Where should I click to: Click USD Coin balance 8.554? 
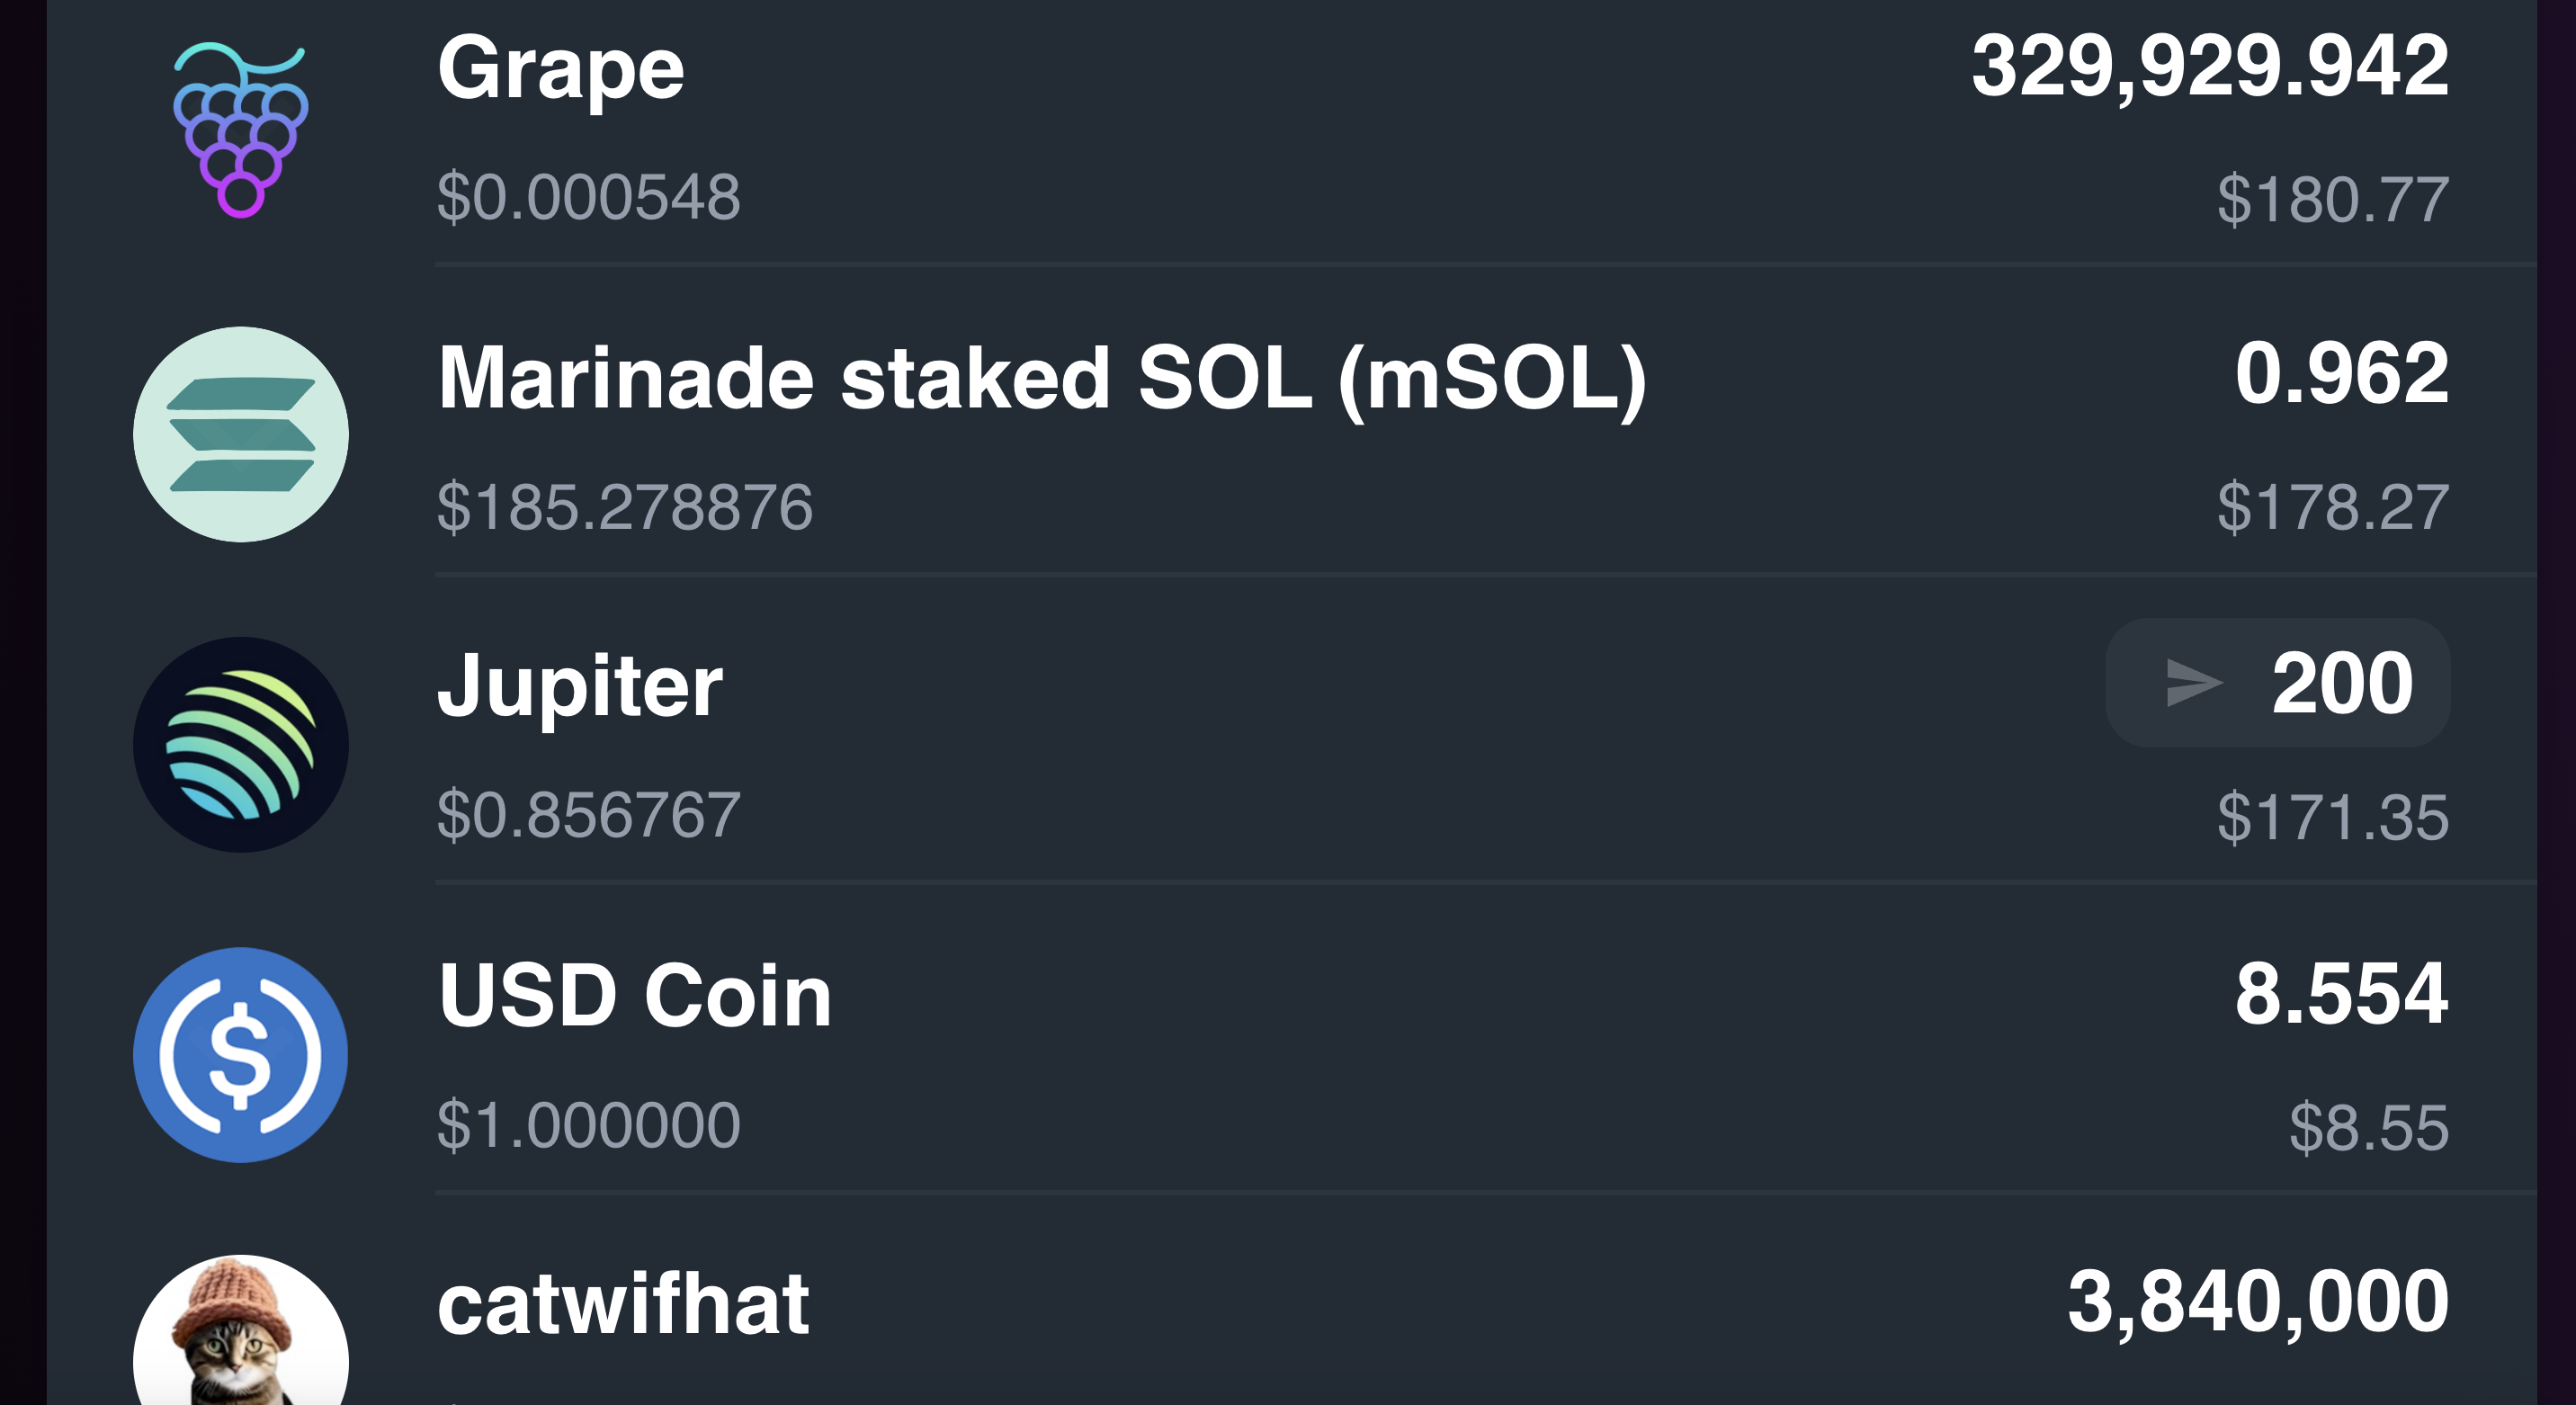pyautogui.click(x=2342, y=994)
